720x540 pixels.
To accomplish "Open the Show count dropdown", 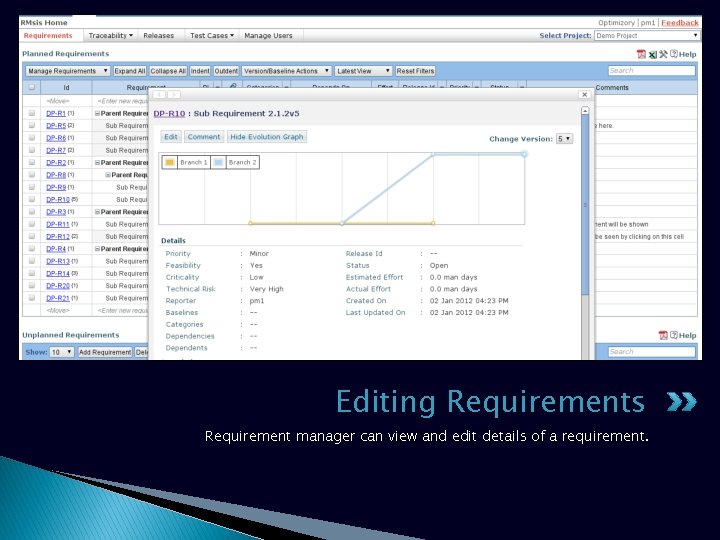I will (x=61, y=352).
